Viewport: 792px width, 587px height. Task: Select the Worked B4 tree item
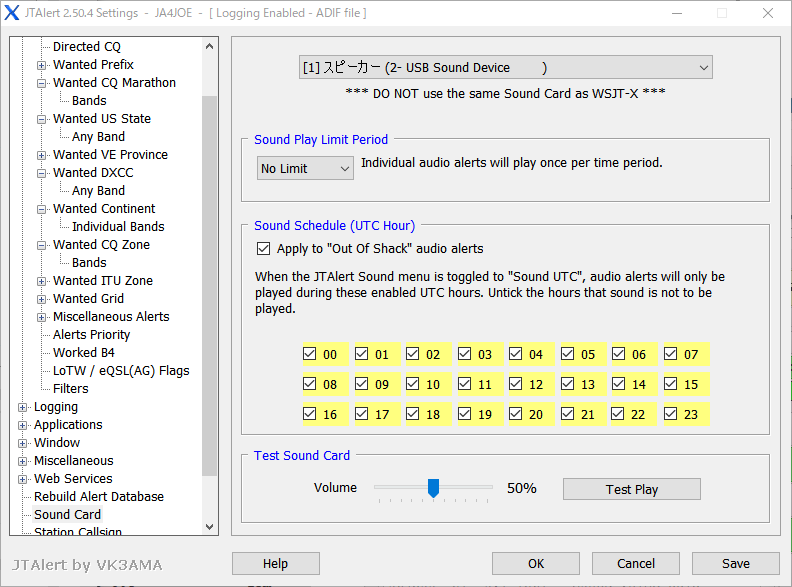coord(84,353)
